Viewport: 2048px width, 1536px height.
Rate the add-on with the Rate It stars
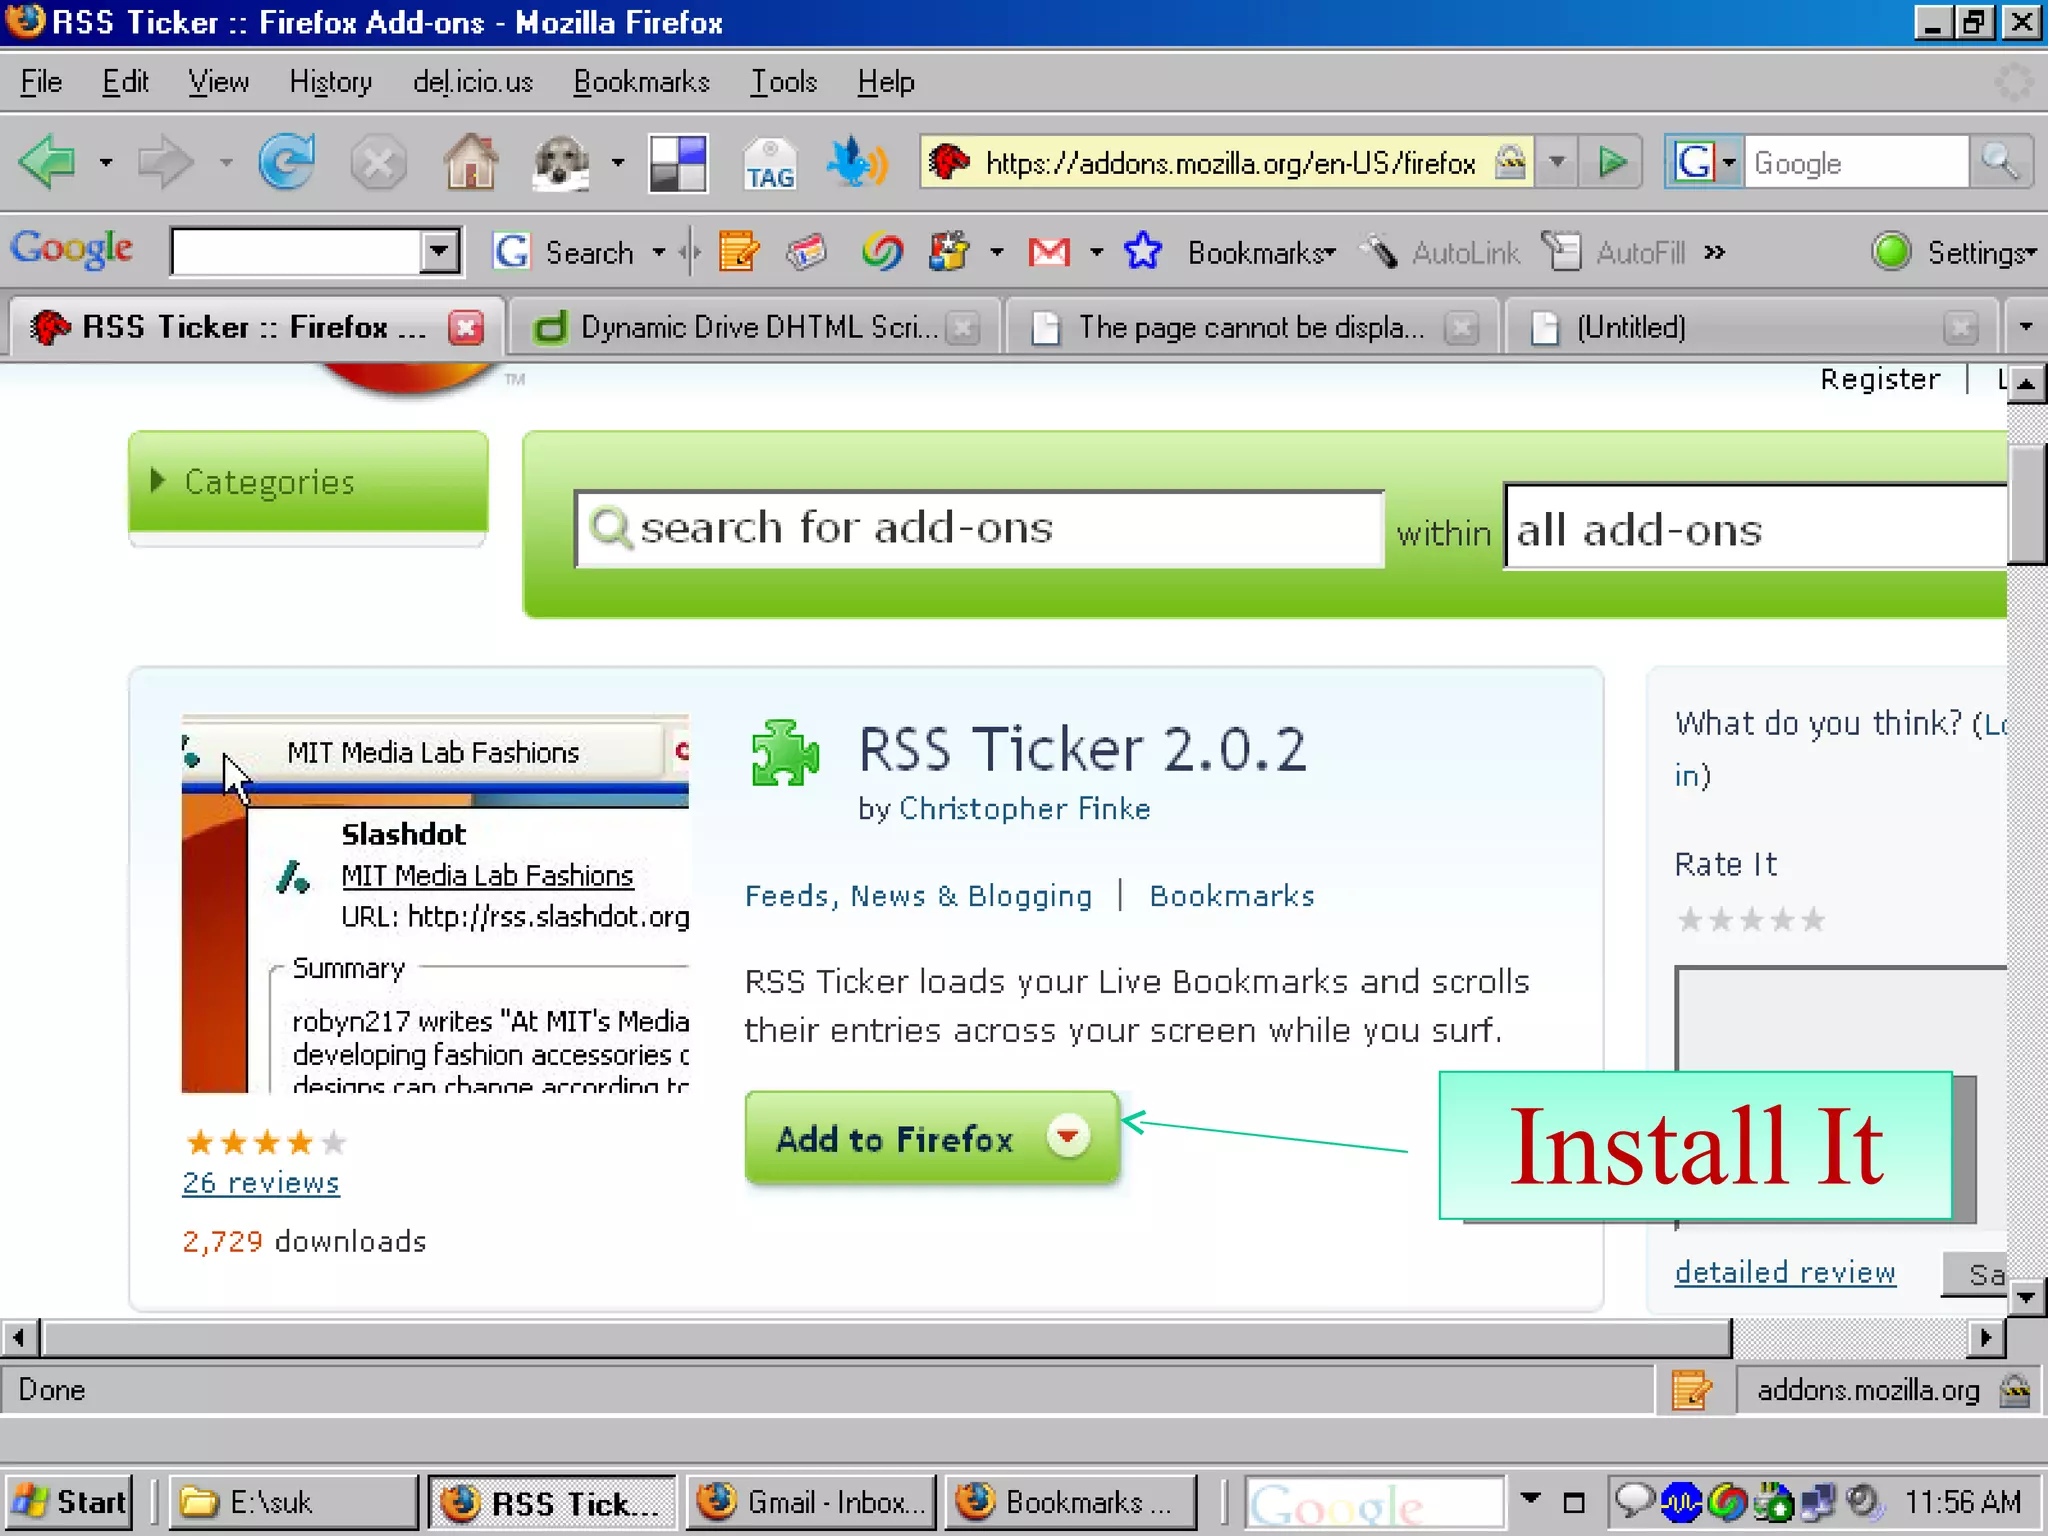pyautogui.click(x=1751, y=919)
